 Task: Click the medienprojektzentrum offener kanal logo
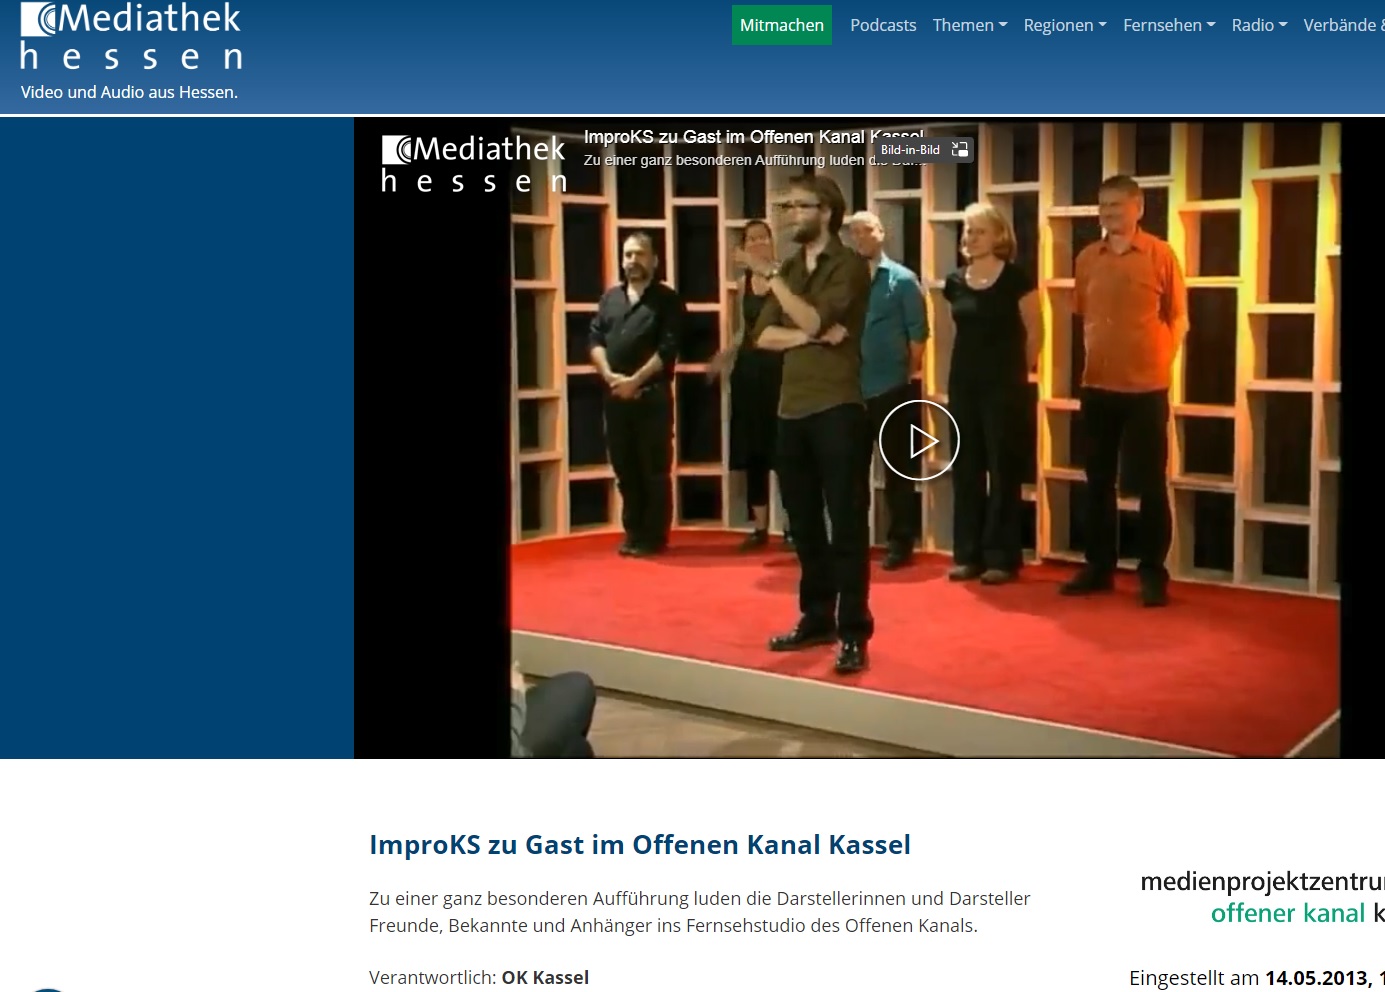tap(1262, 897)
